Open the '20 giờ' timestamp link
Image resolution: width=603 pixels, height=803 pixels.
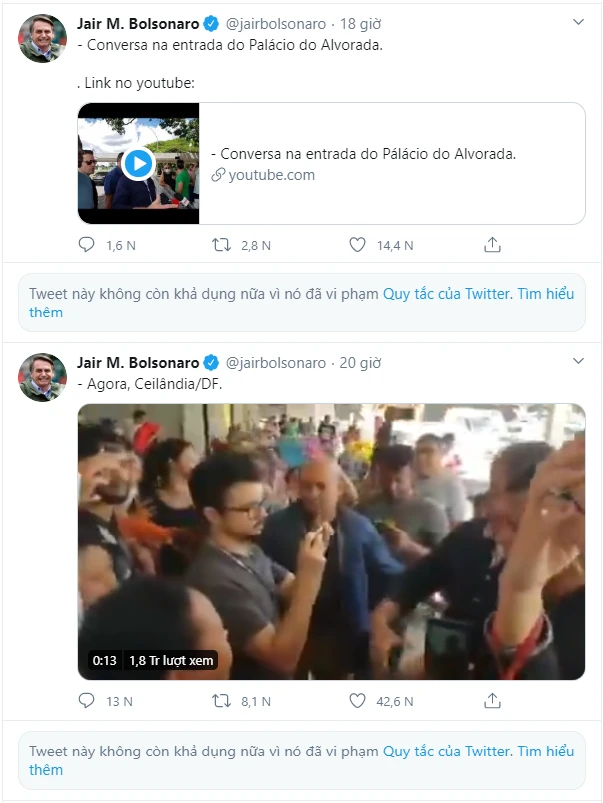[x=363, y=362]
